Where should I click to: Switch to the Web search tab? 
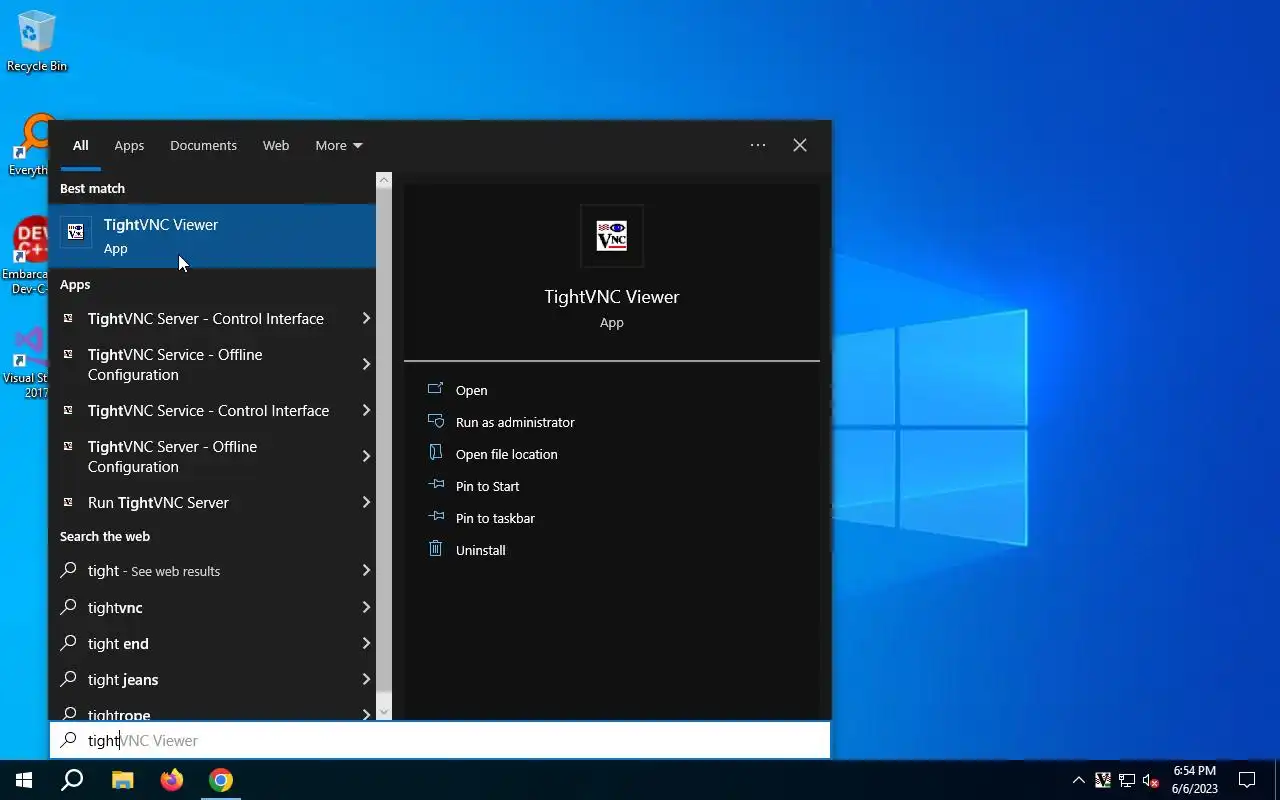(276, 145)
